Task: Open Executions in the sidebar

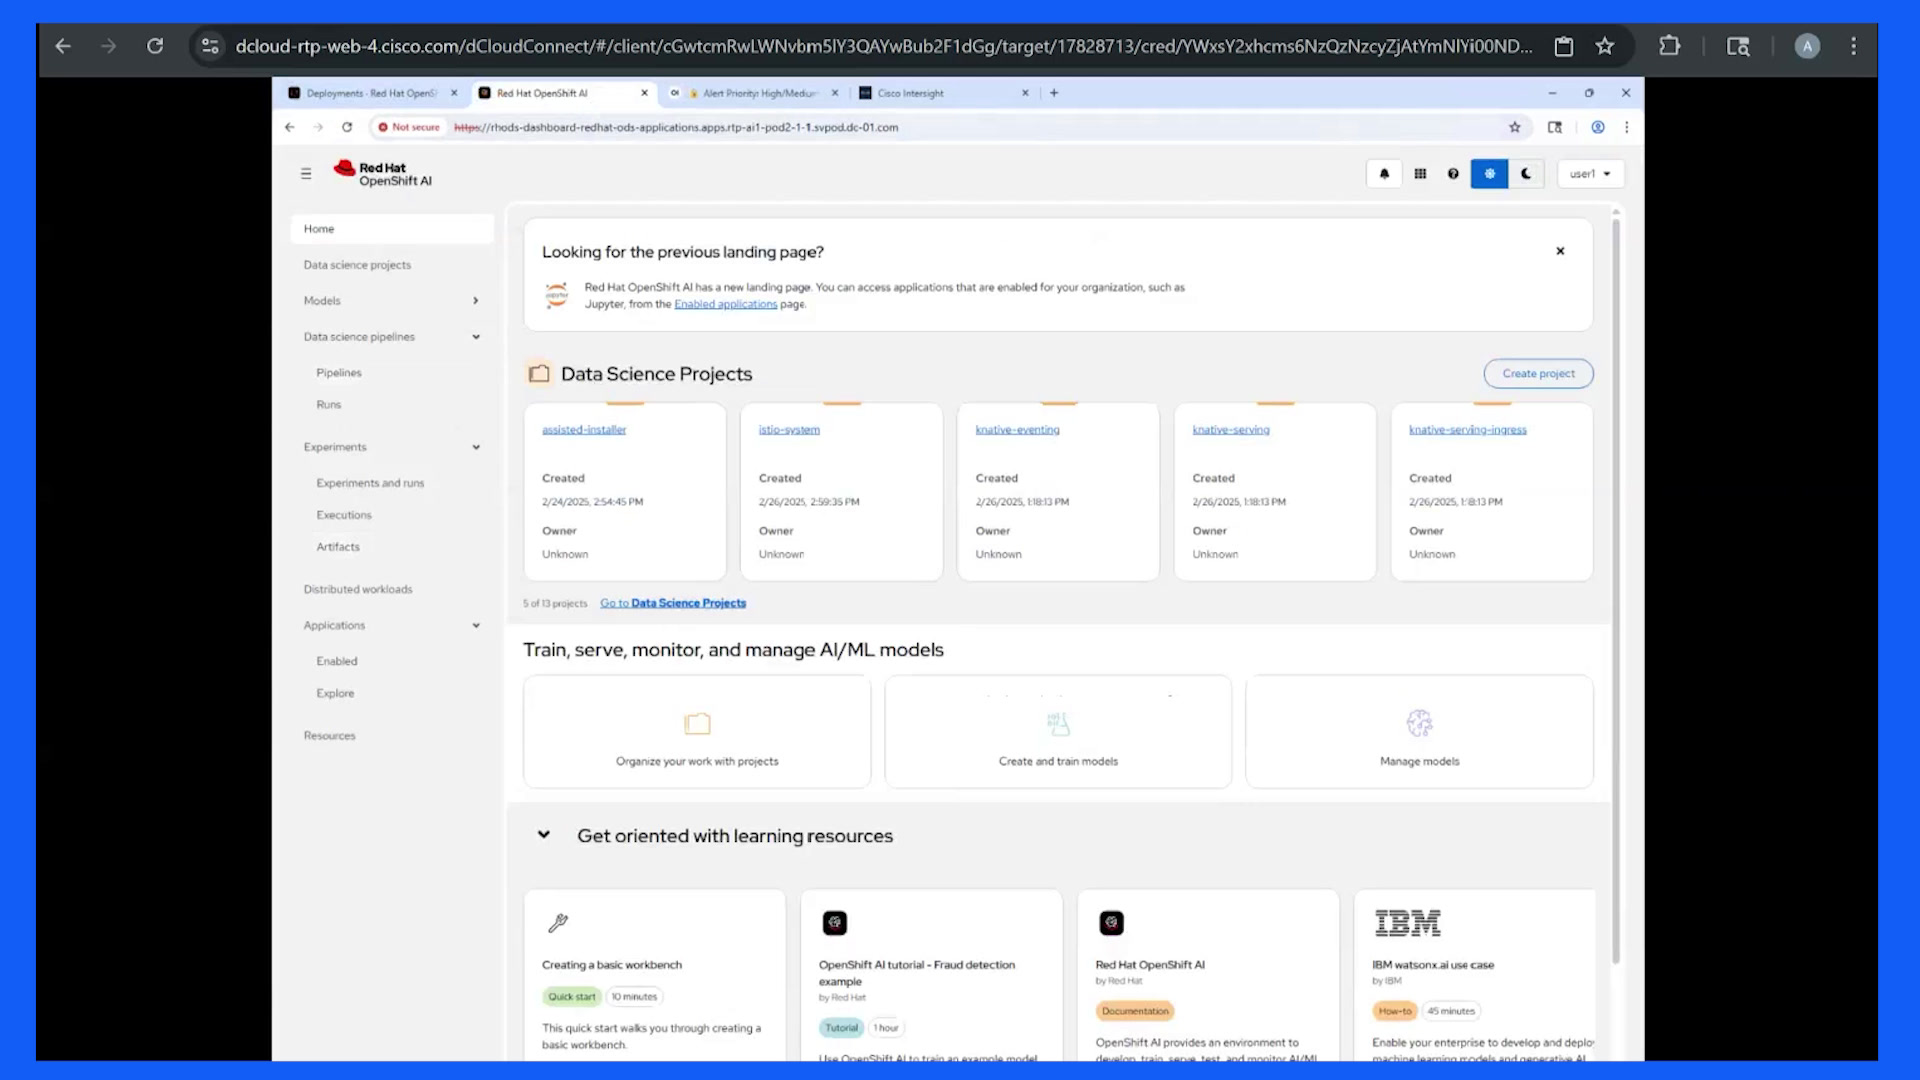Action: tap(344, 515)
